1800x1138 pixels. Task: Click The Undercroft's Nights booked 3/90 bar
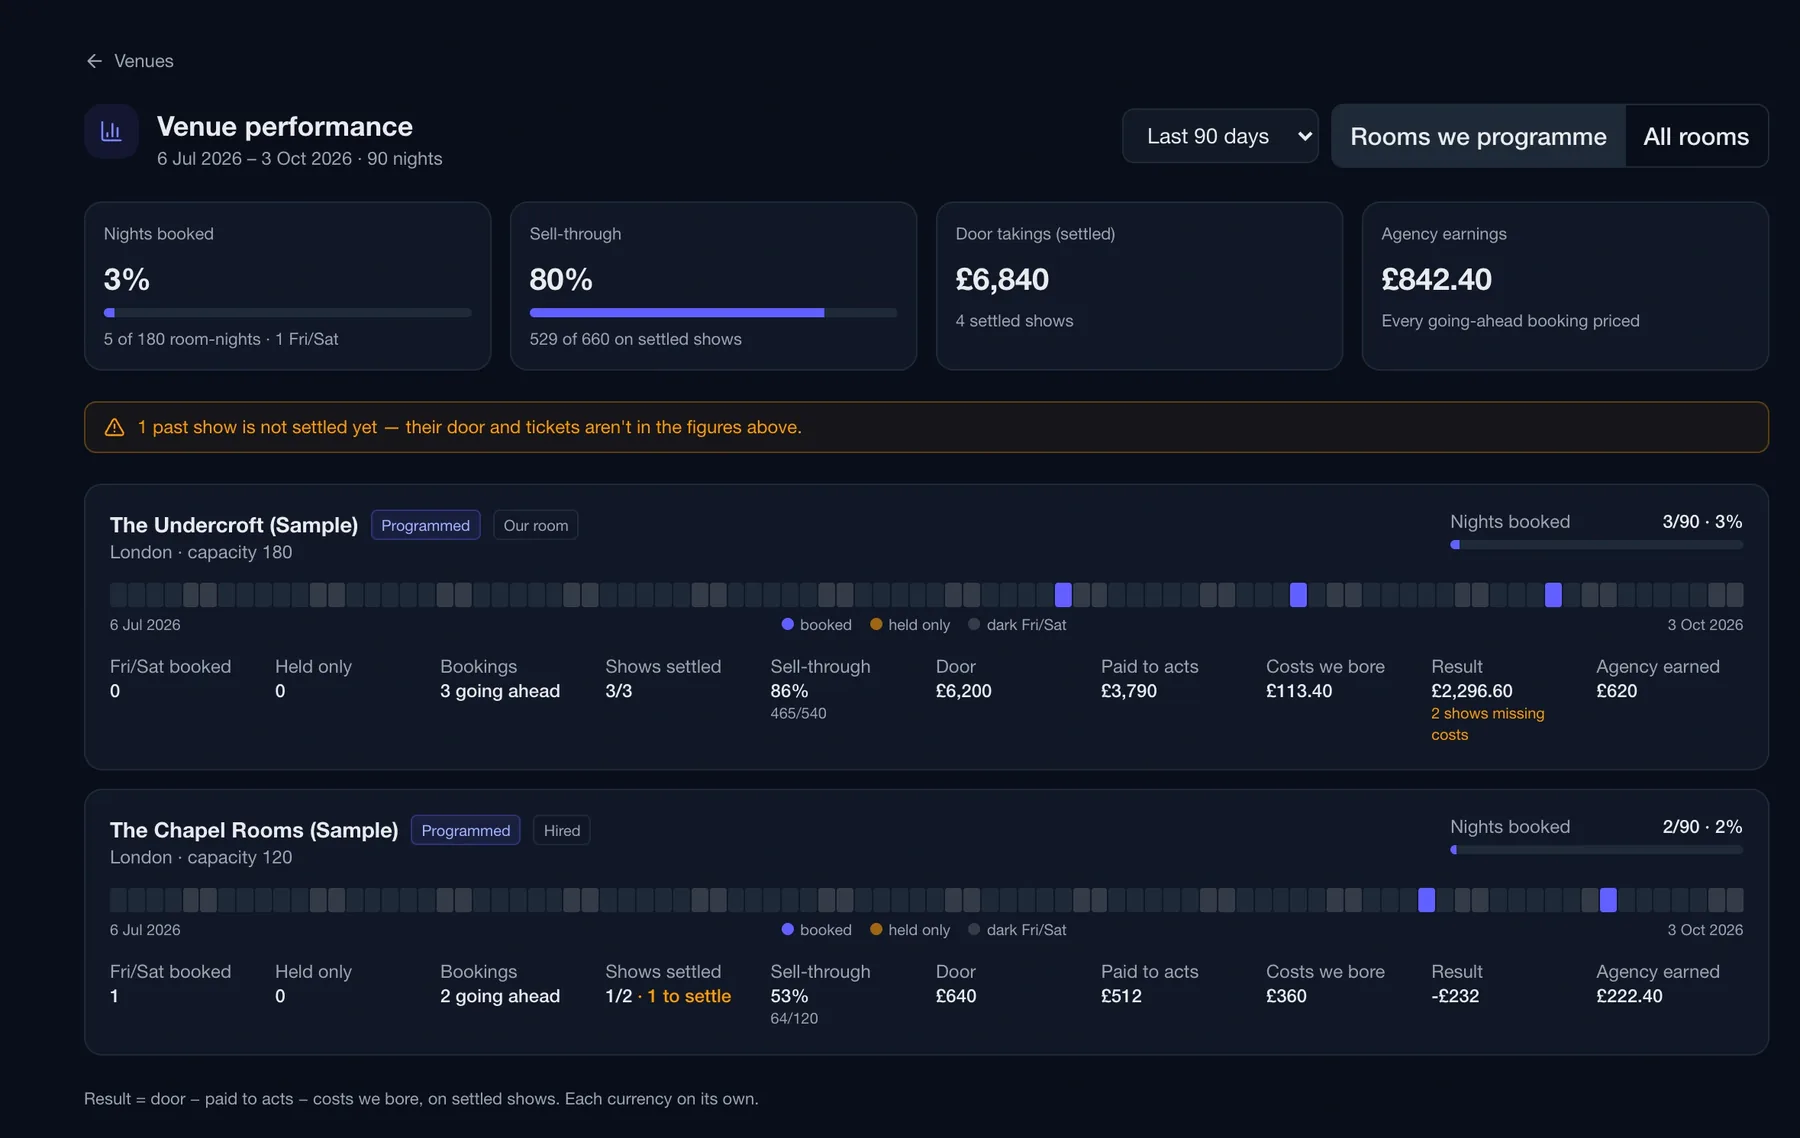click(x=1596, y=545)
